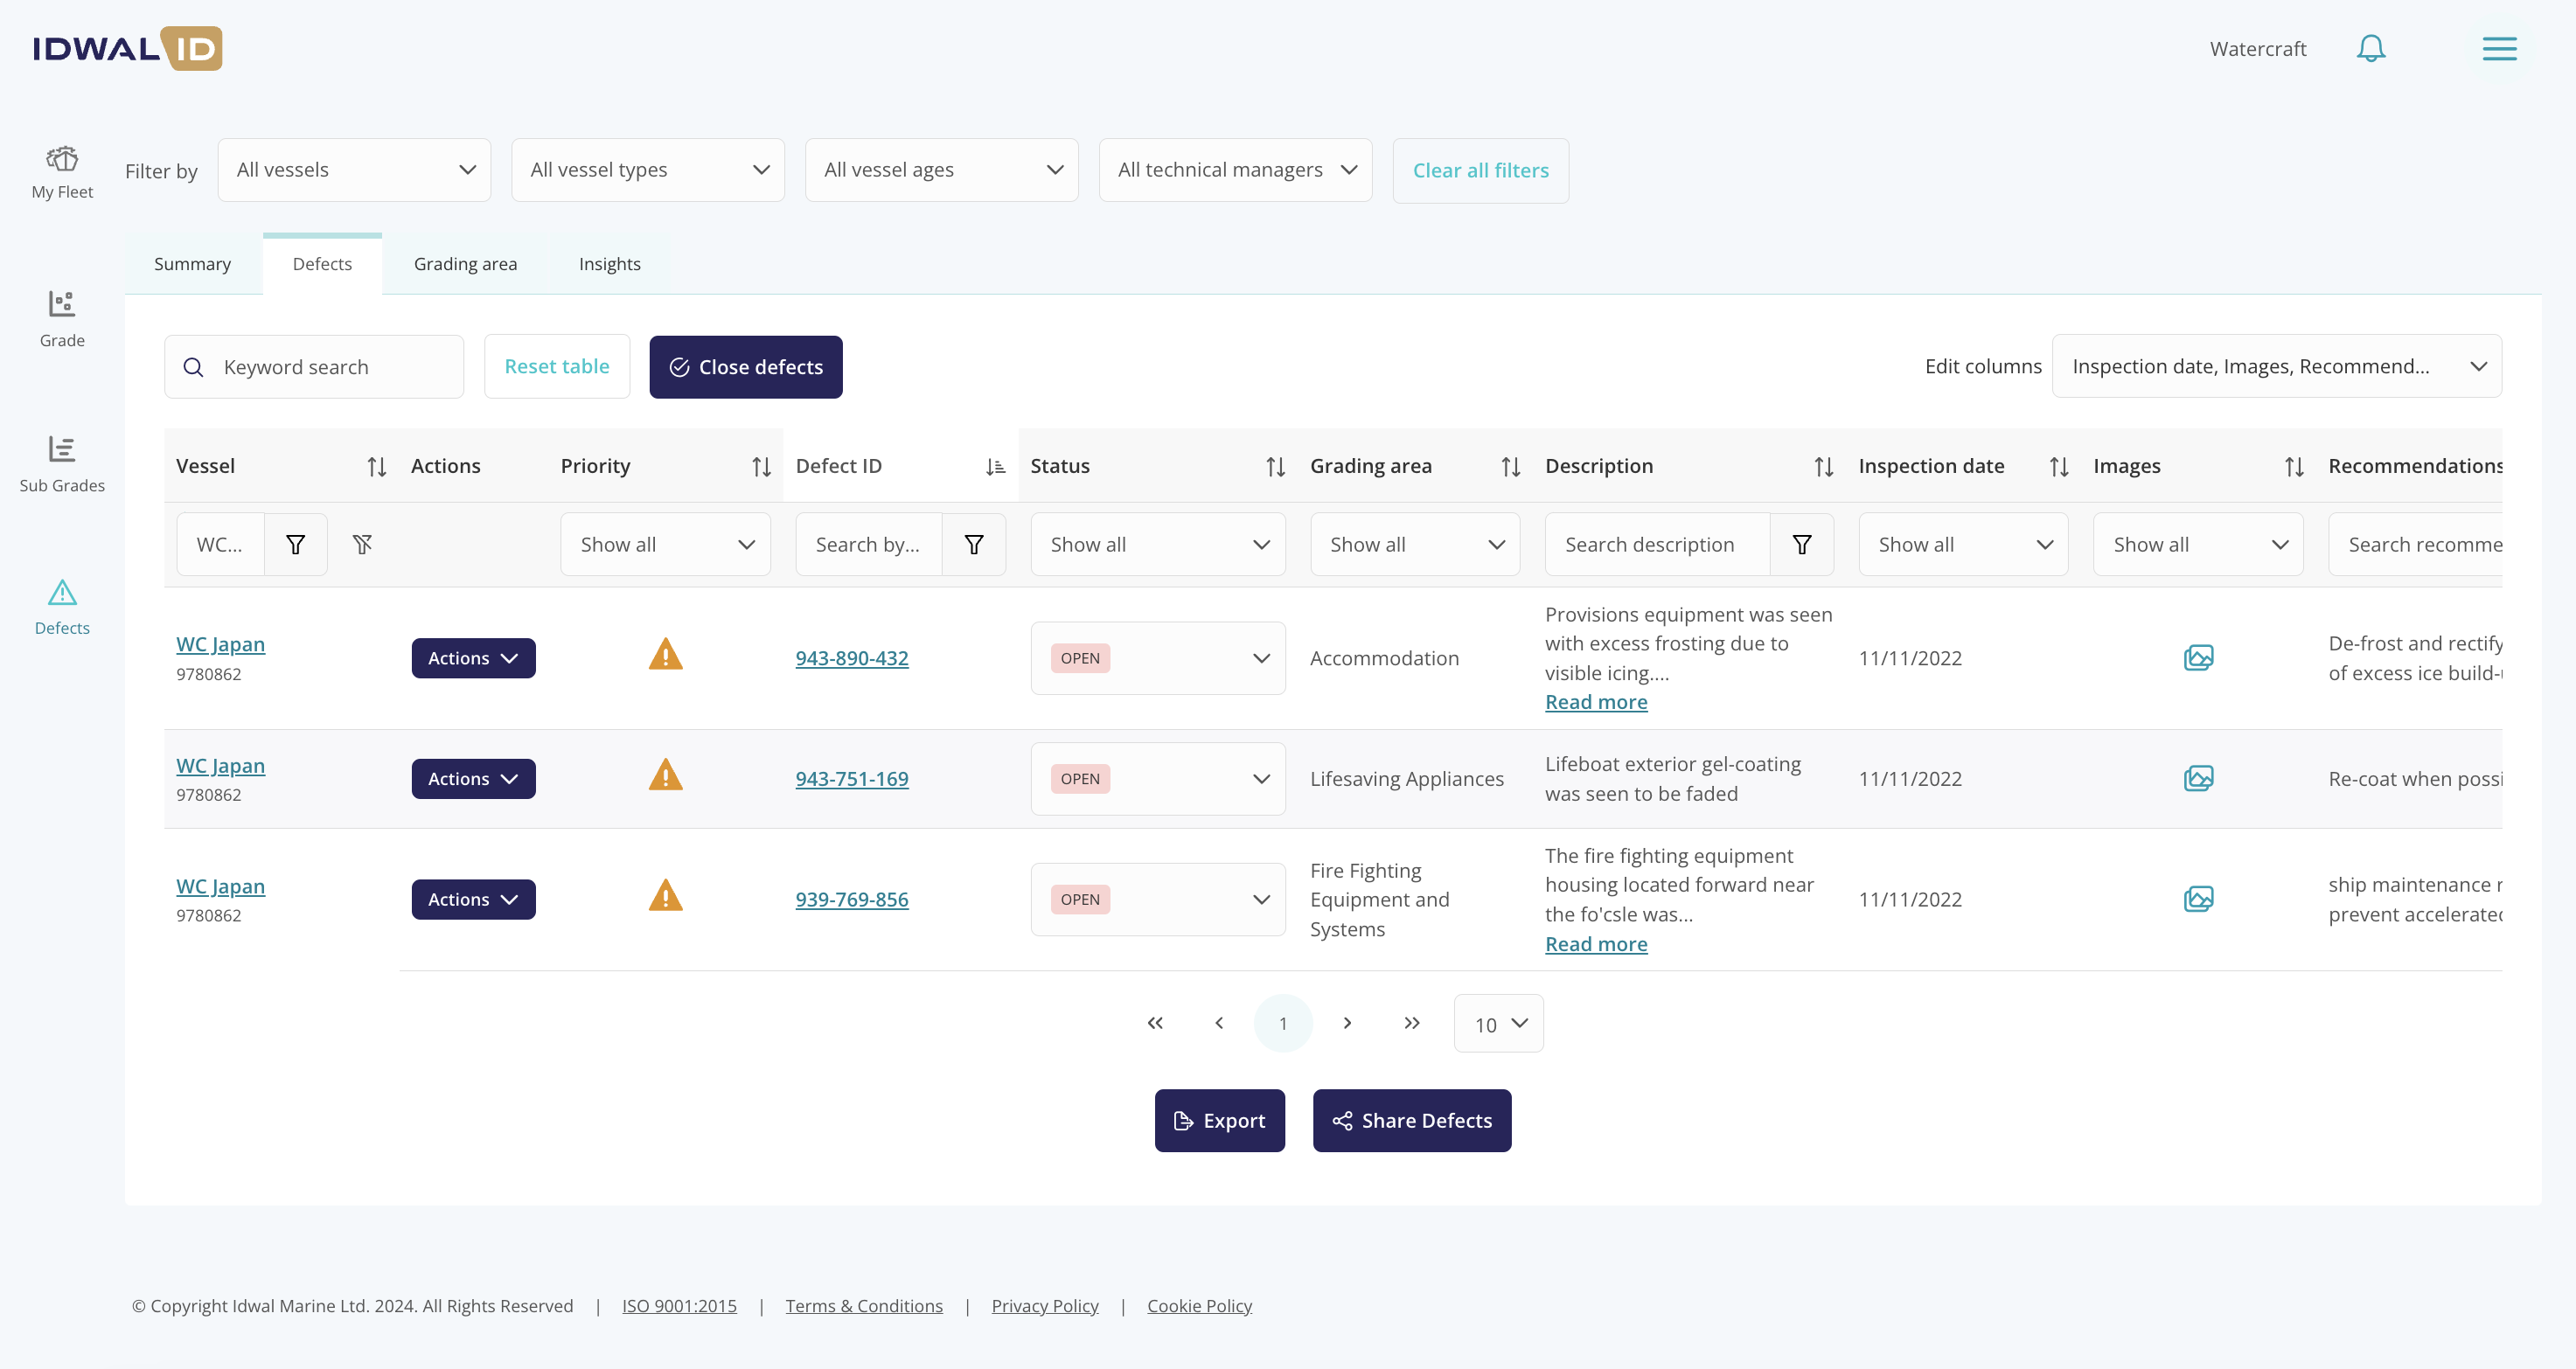Toggle sort on Inspection date column
This screenshot has height=1369, width=2576.
(x=2058, y=467)
